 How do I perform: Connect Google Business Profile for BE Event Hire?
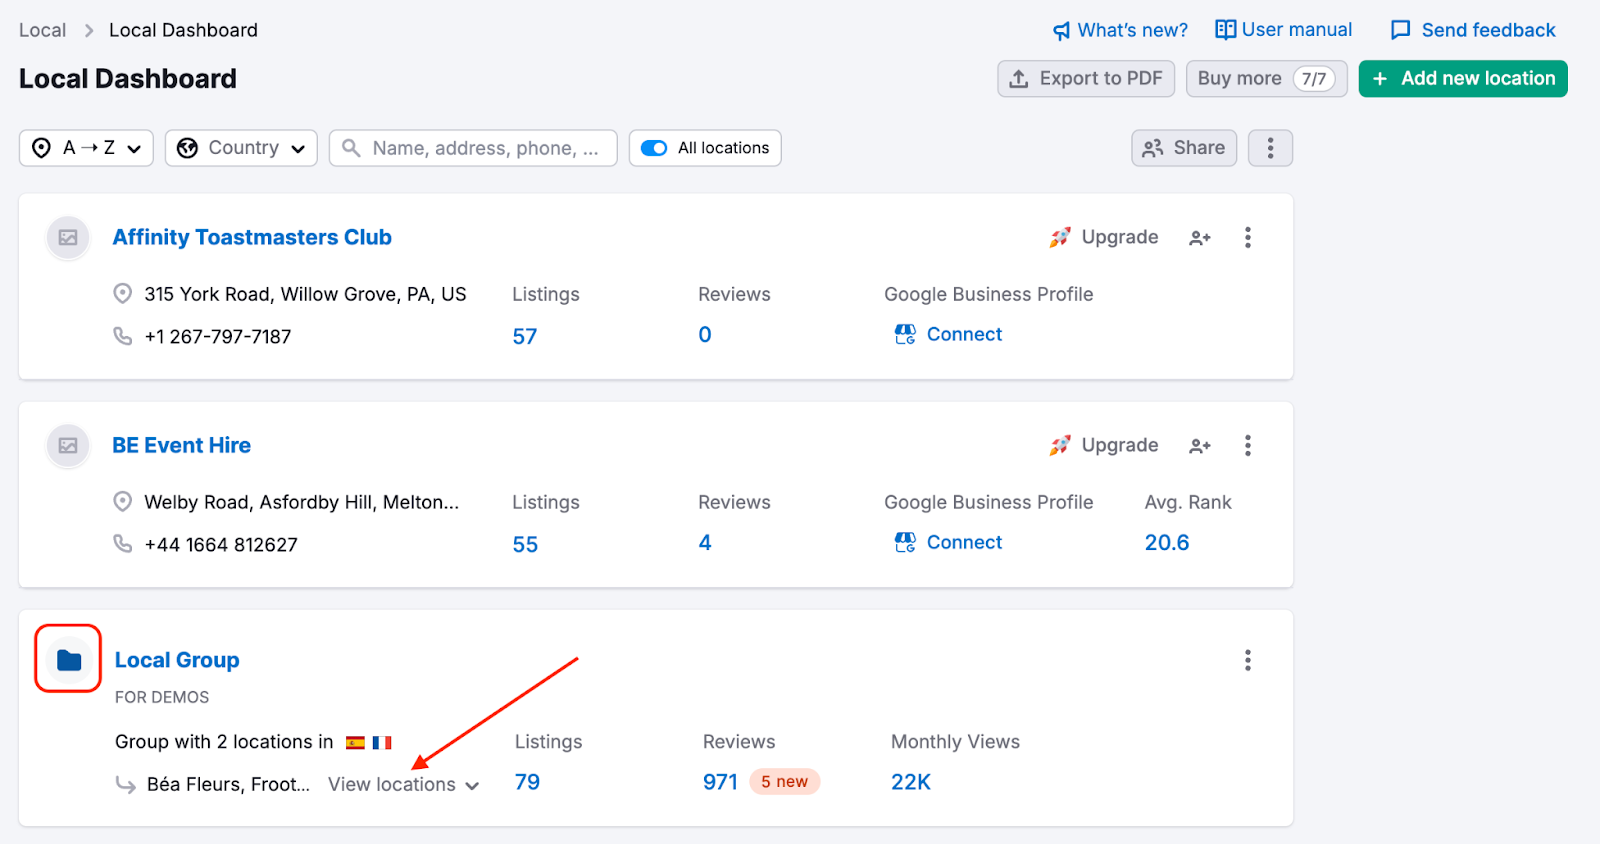click(x=948, y=542)
